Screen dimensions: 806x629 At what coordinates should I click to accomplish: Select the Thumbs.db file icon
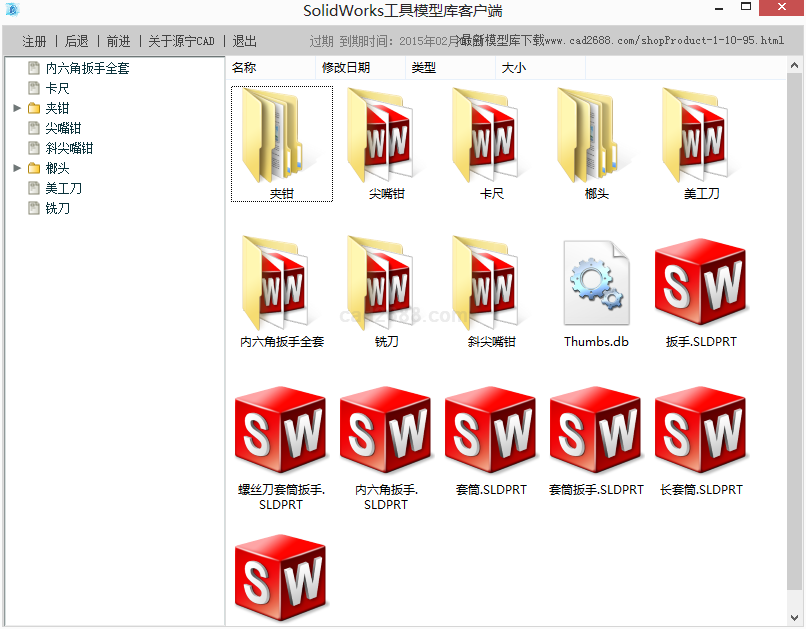(596, 284)
